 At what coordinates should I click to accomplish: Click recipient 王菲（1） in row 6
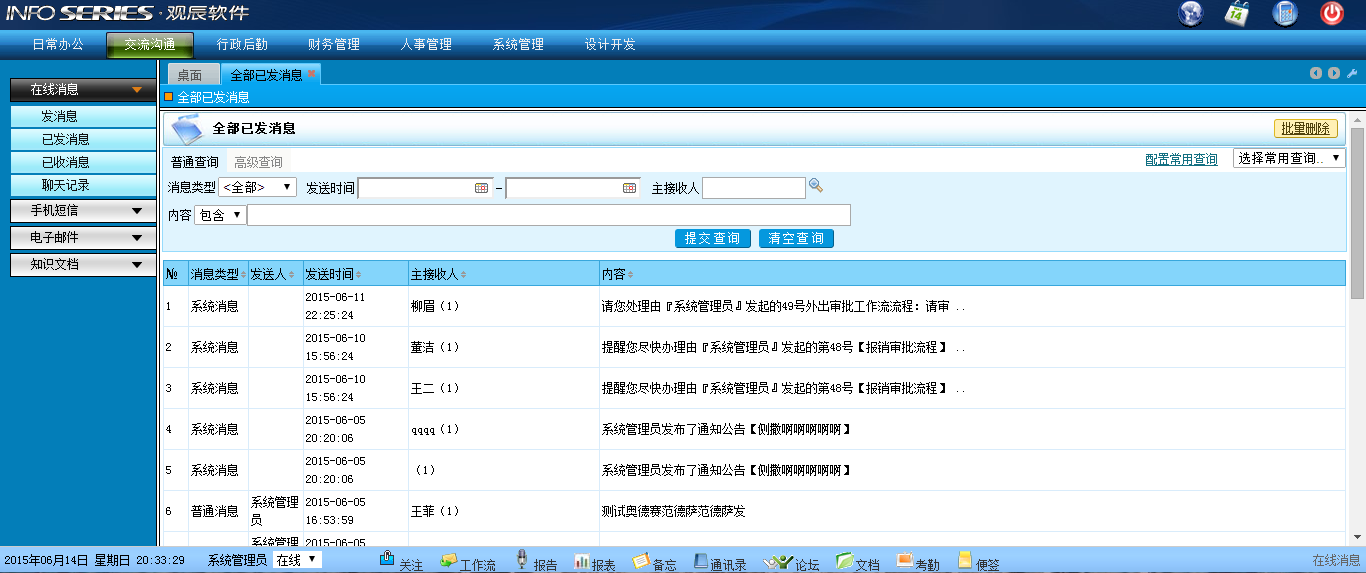[x=435, y=511]
